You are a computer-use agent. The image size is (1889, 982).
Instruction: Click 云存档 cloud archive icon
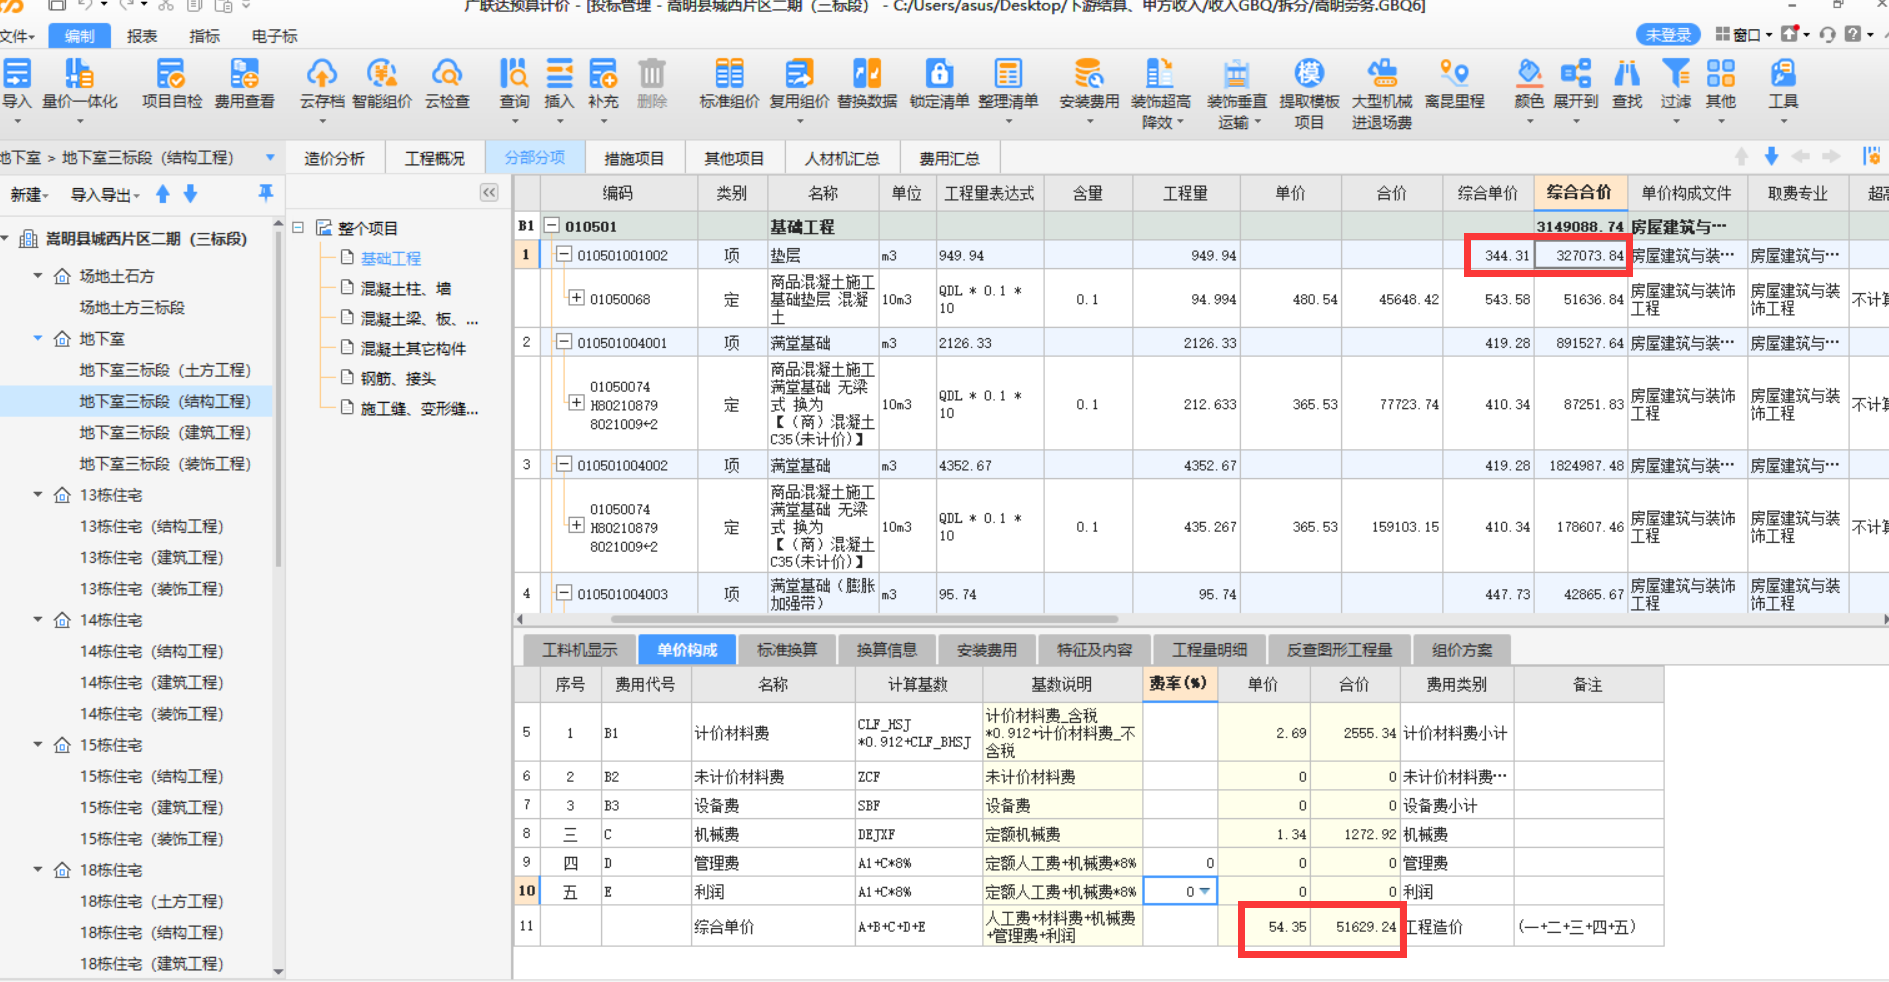(x=321, y=73)
